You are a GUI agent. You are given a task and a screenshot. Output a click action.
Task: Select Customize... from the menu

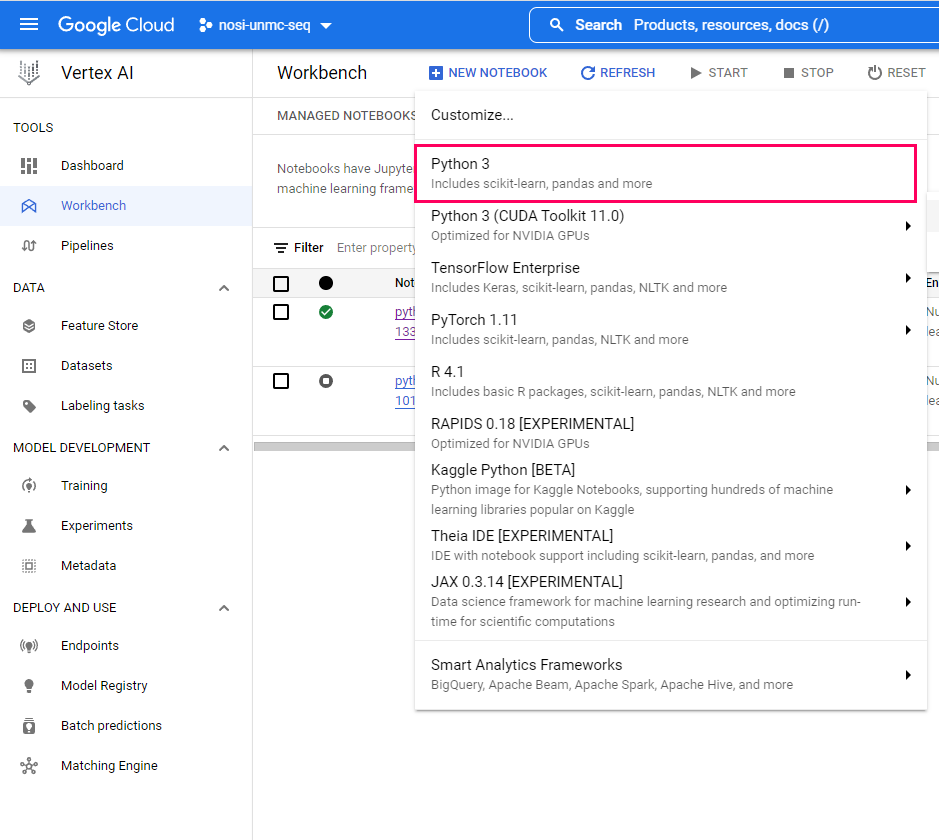(671, 115)
